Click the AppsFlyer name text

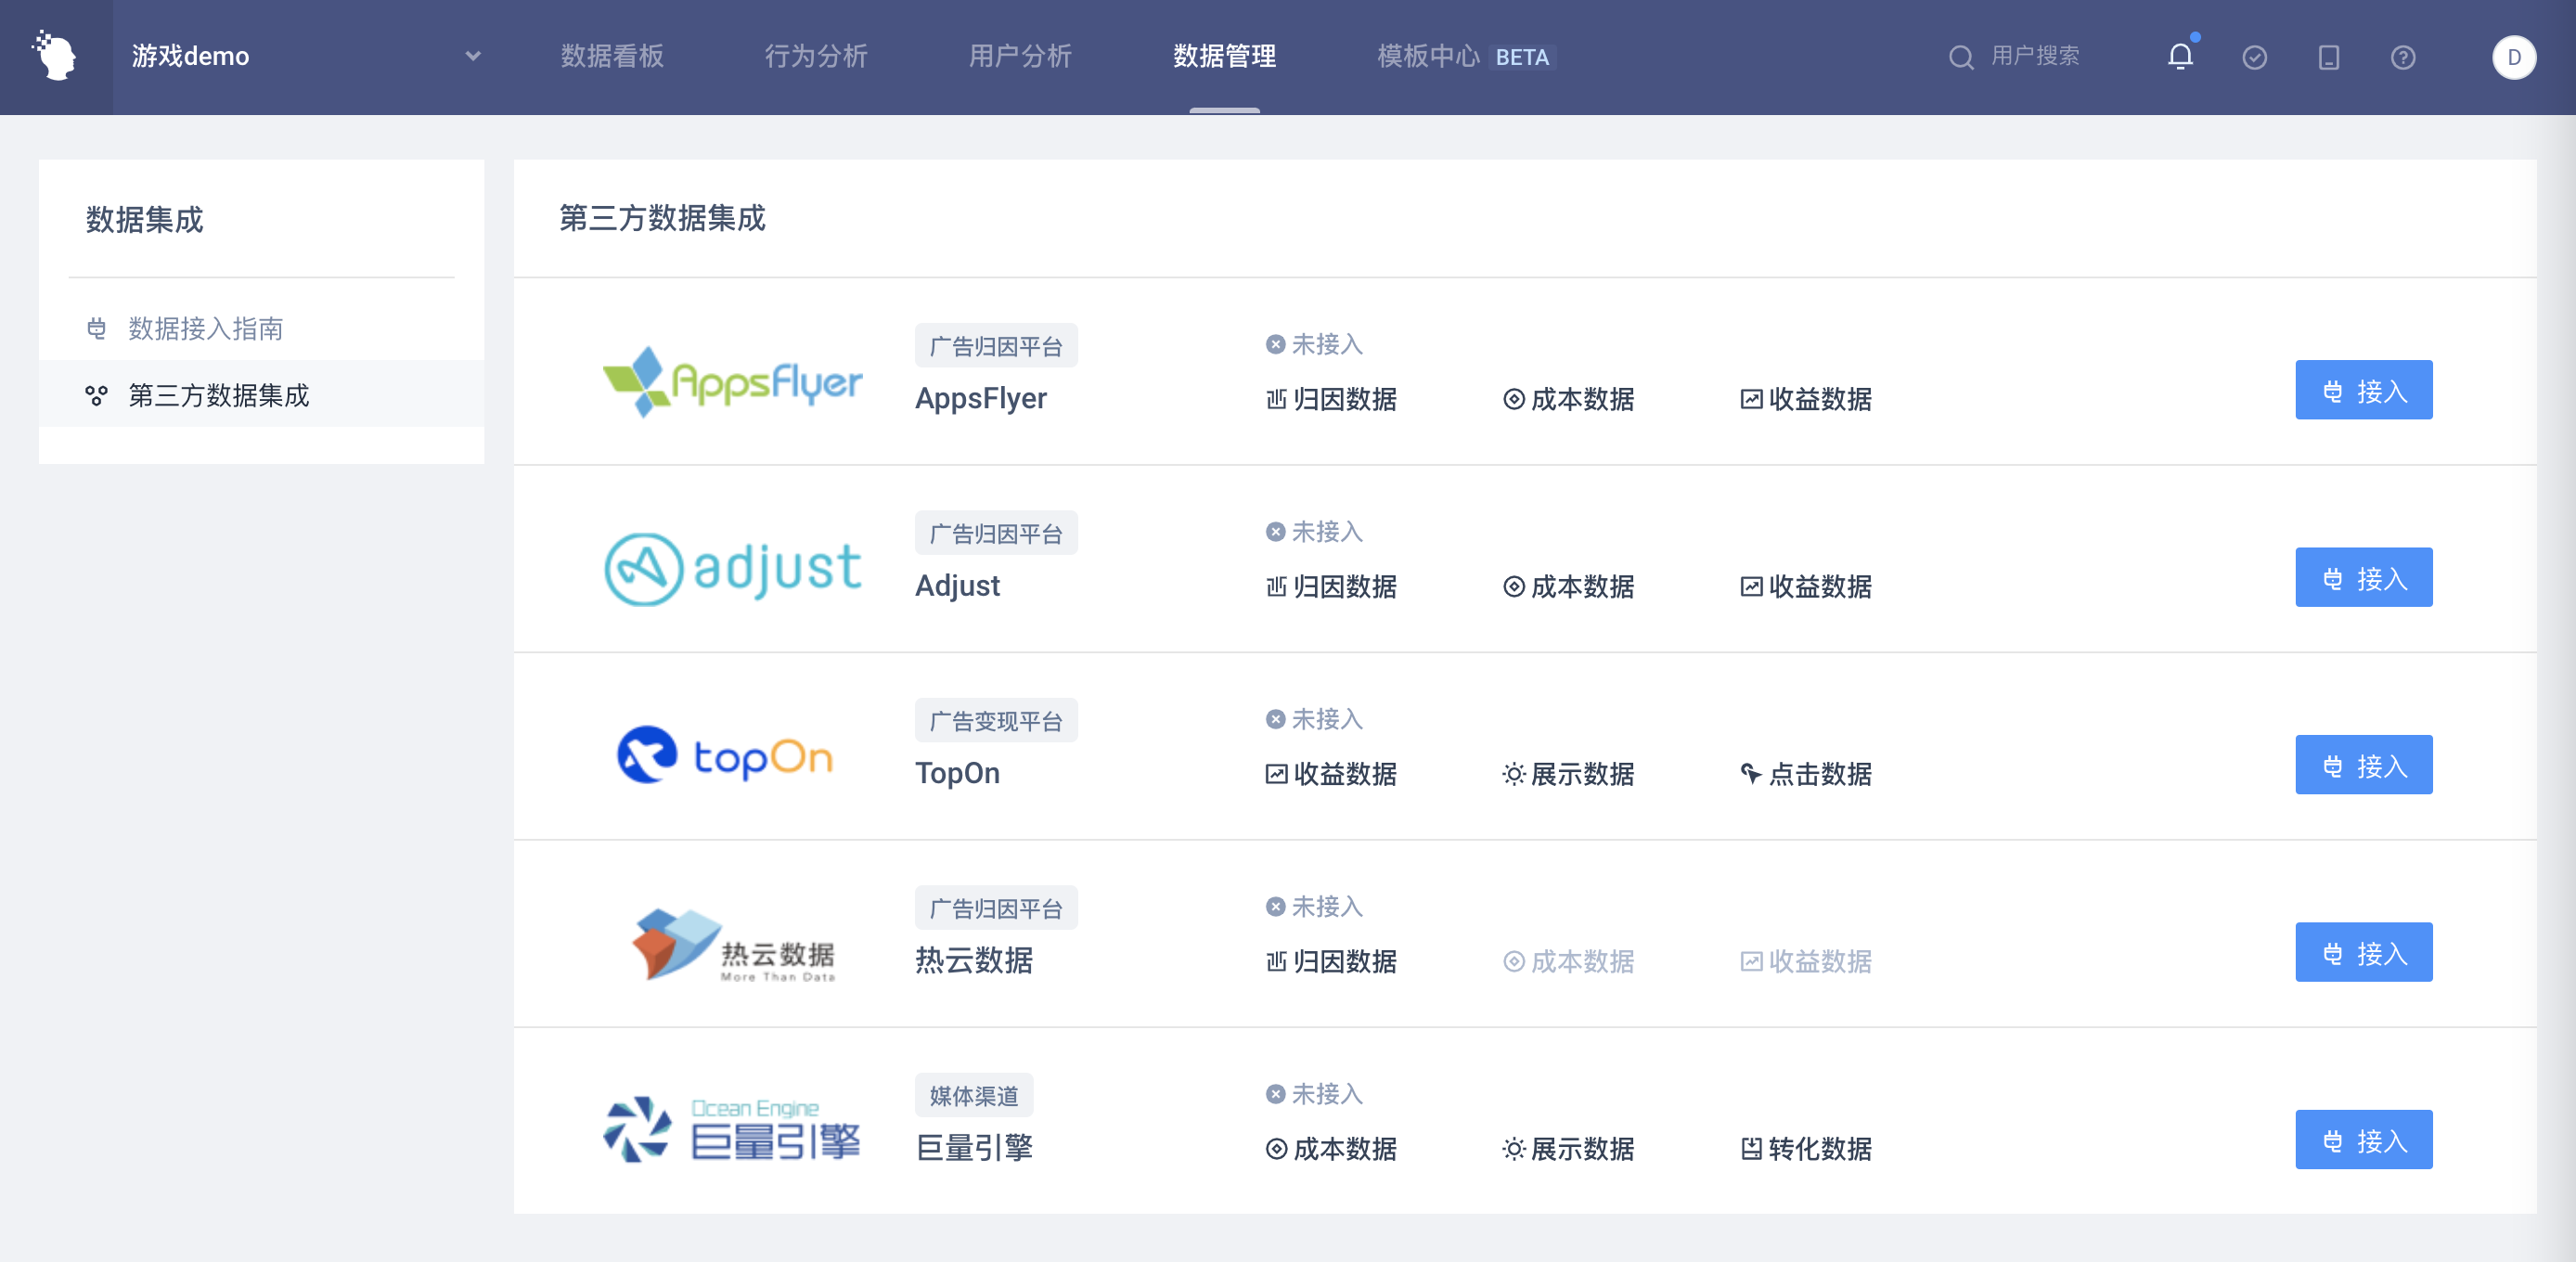pos(981,399)
